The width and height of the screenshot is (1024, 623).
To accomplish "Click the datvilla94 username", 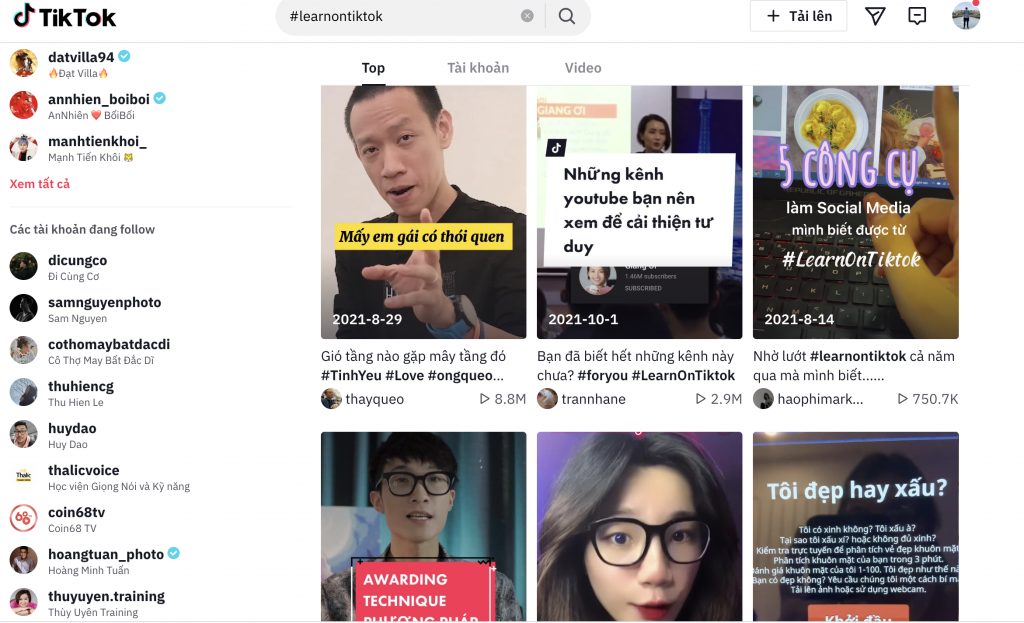I will point(81,57).
